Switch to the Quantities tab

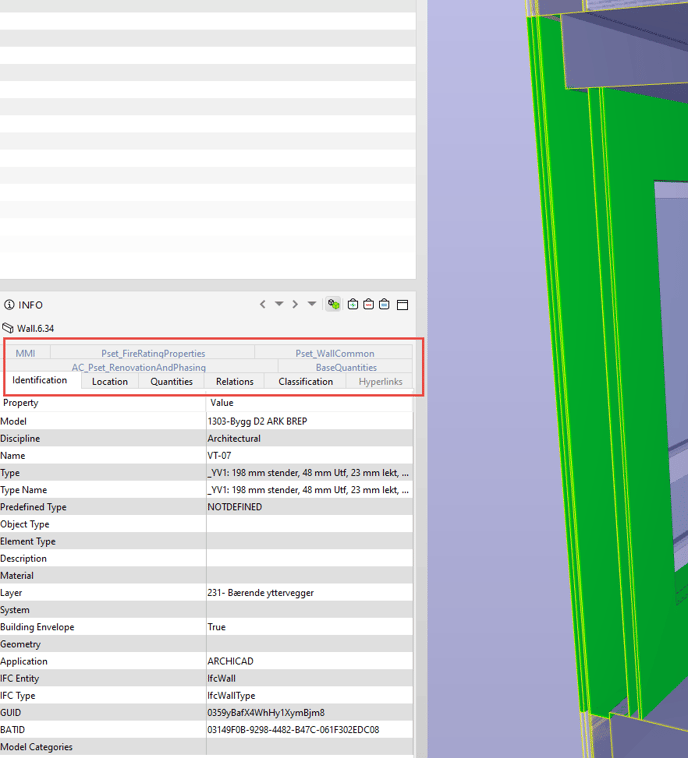point(171,381)
